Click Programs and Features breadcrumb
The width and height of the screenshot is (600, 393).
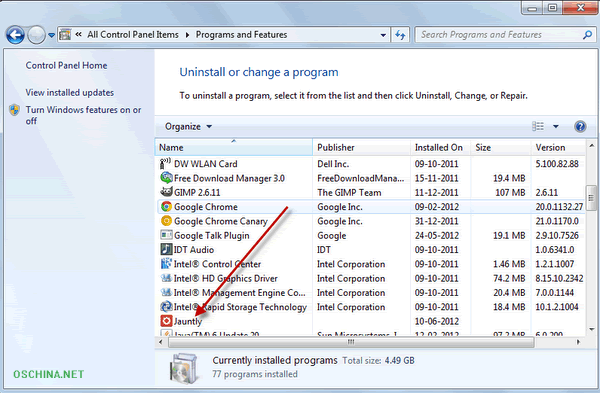[241, 35]
